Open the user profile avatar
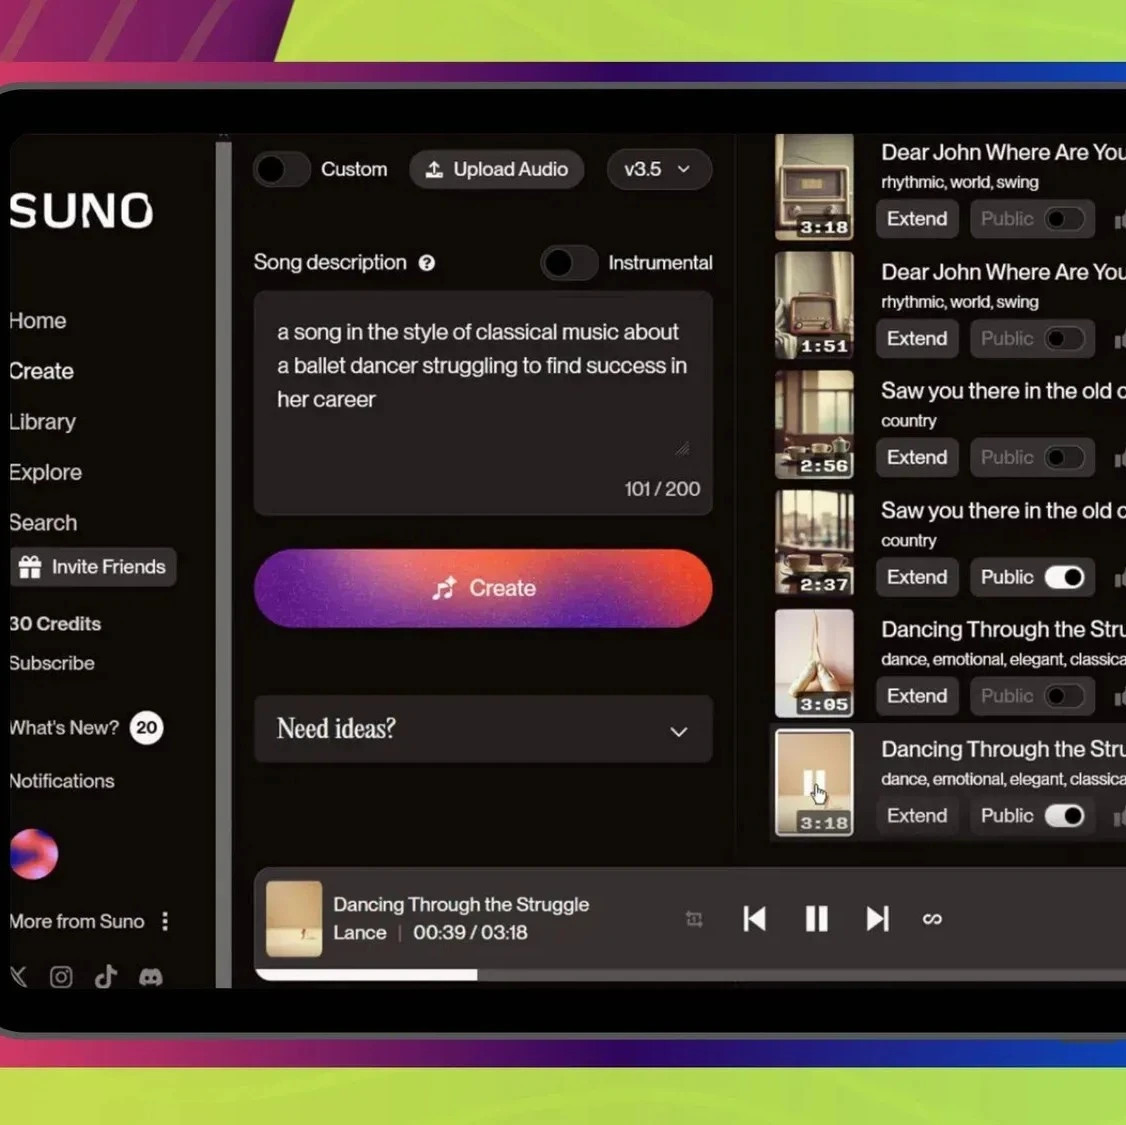 34,854
